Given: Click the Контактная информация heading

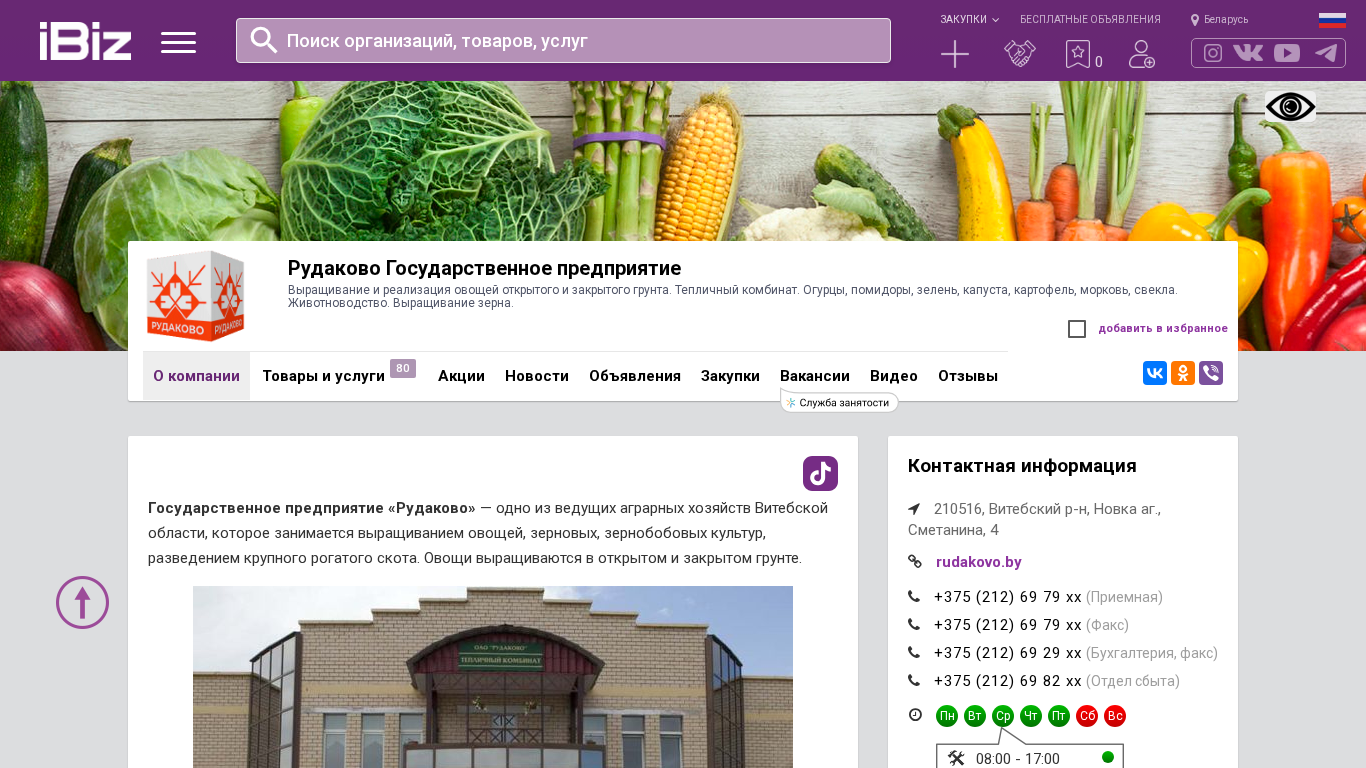Looking at the screenshot, I should [1022, 466].
